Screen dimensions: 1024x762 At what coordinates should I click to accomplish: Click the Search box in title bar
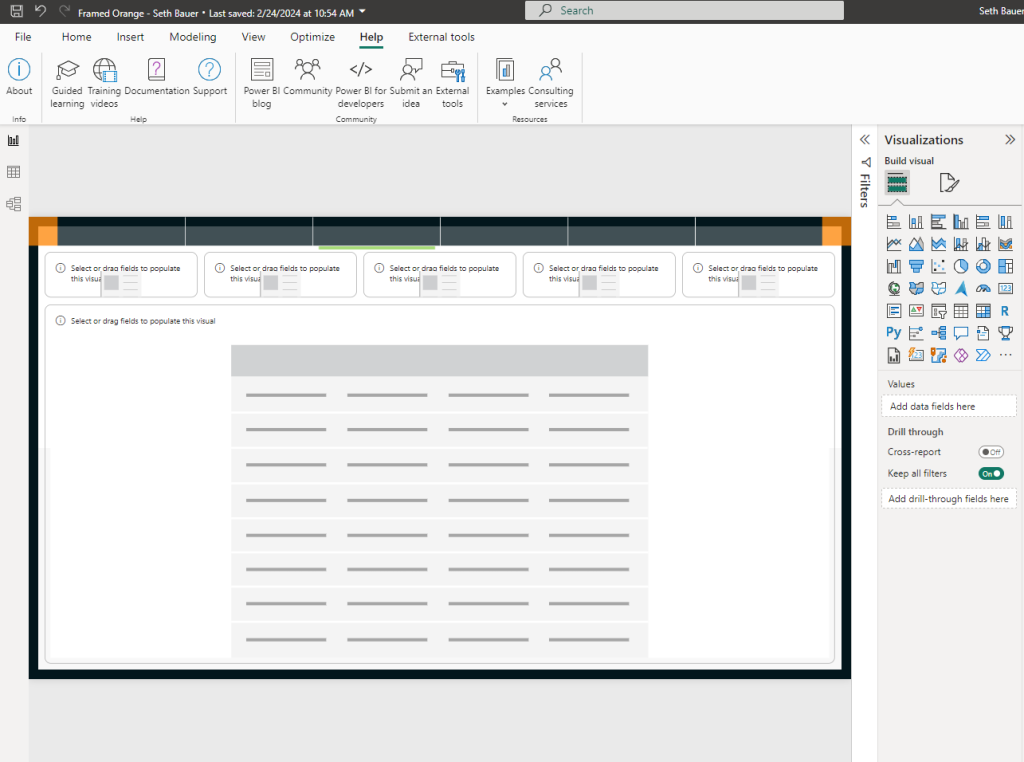point(684,10)
